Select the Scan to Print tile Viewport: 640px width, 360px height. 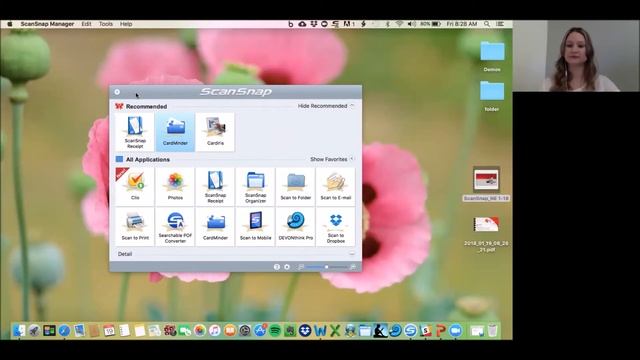point(135,227)
